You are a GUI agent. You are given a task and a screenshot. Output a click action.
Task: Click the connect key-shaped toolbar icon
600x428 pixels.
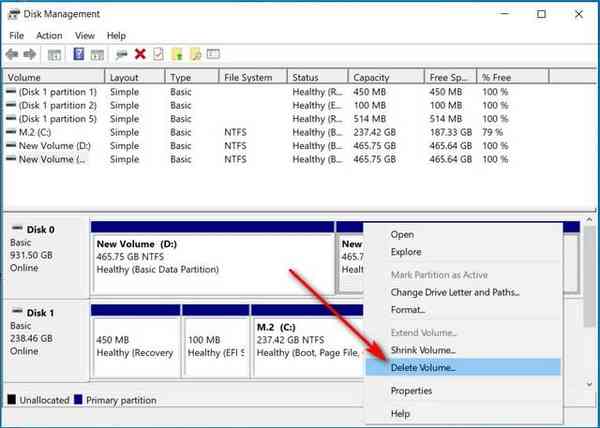(x=121, y=54)
